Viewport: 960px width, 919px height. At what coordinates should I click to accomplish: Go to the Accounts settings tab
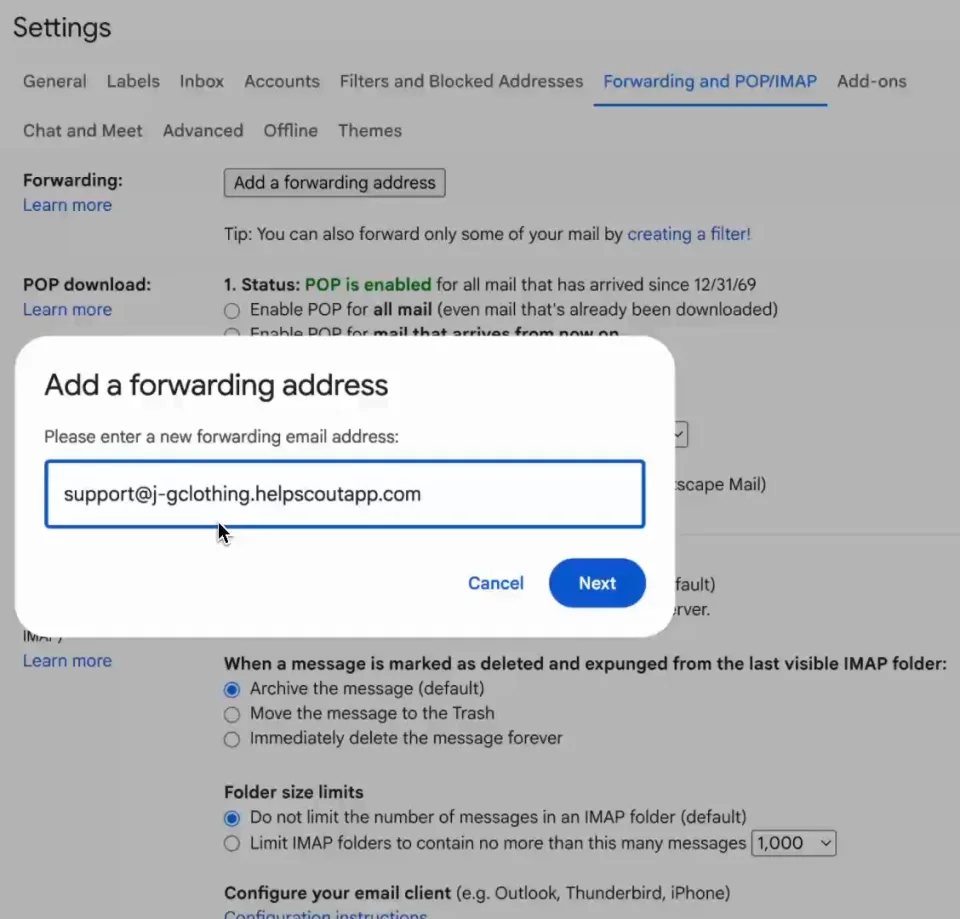pos(282,81)
